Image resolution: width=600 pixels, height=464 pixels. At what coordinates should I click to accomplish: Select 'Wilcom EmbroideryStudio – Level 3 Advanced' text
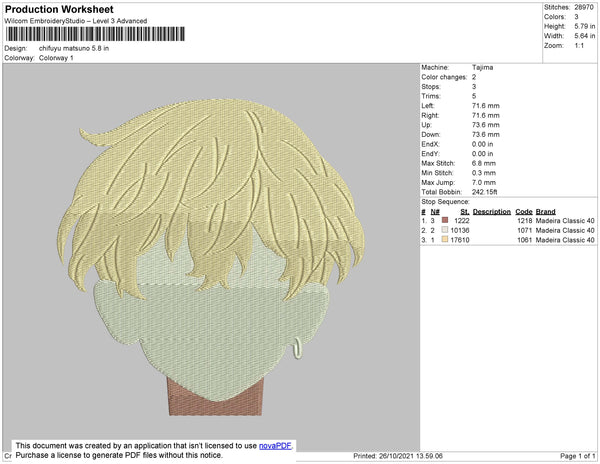click(76, 21)
